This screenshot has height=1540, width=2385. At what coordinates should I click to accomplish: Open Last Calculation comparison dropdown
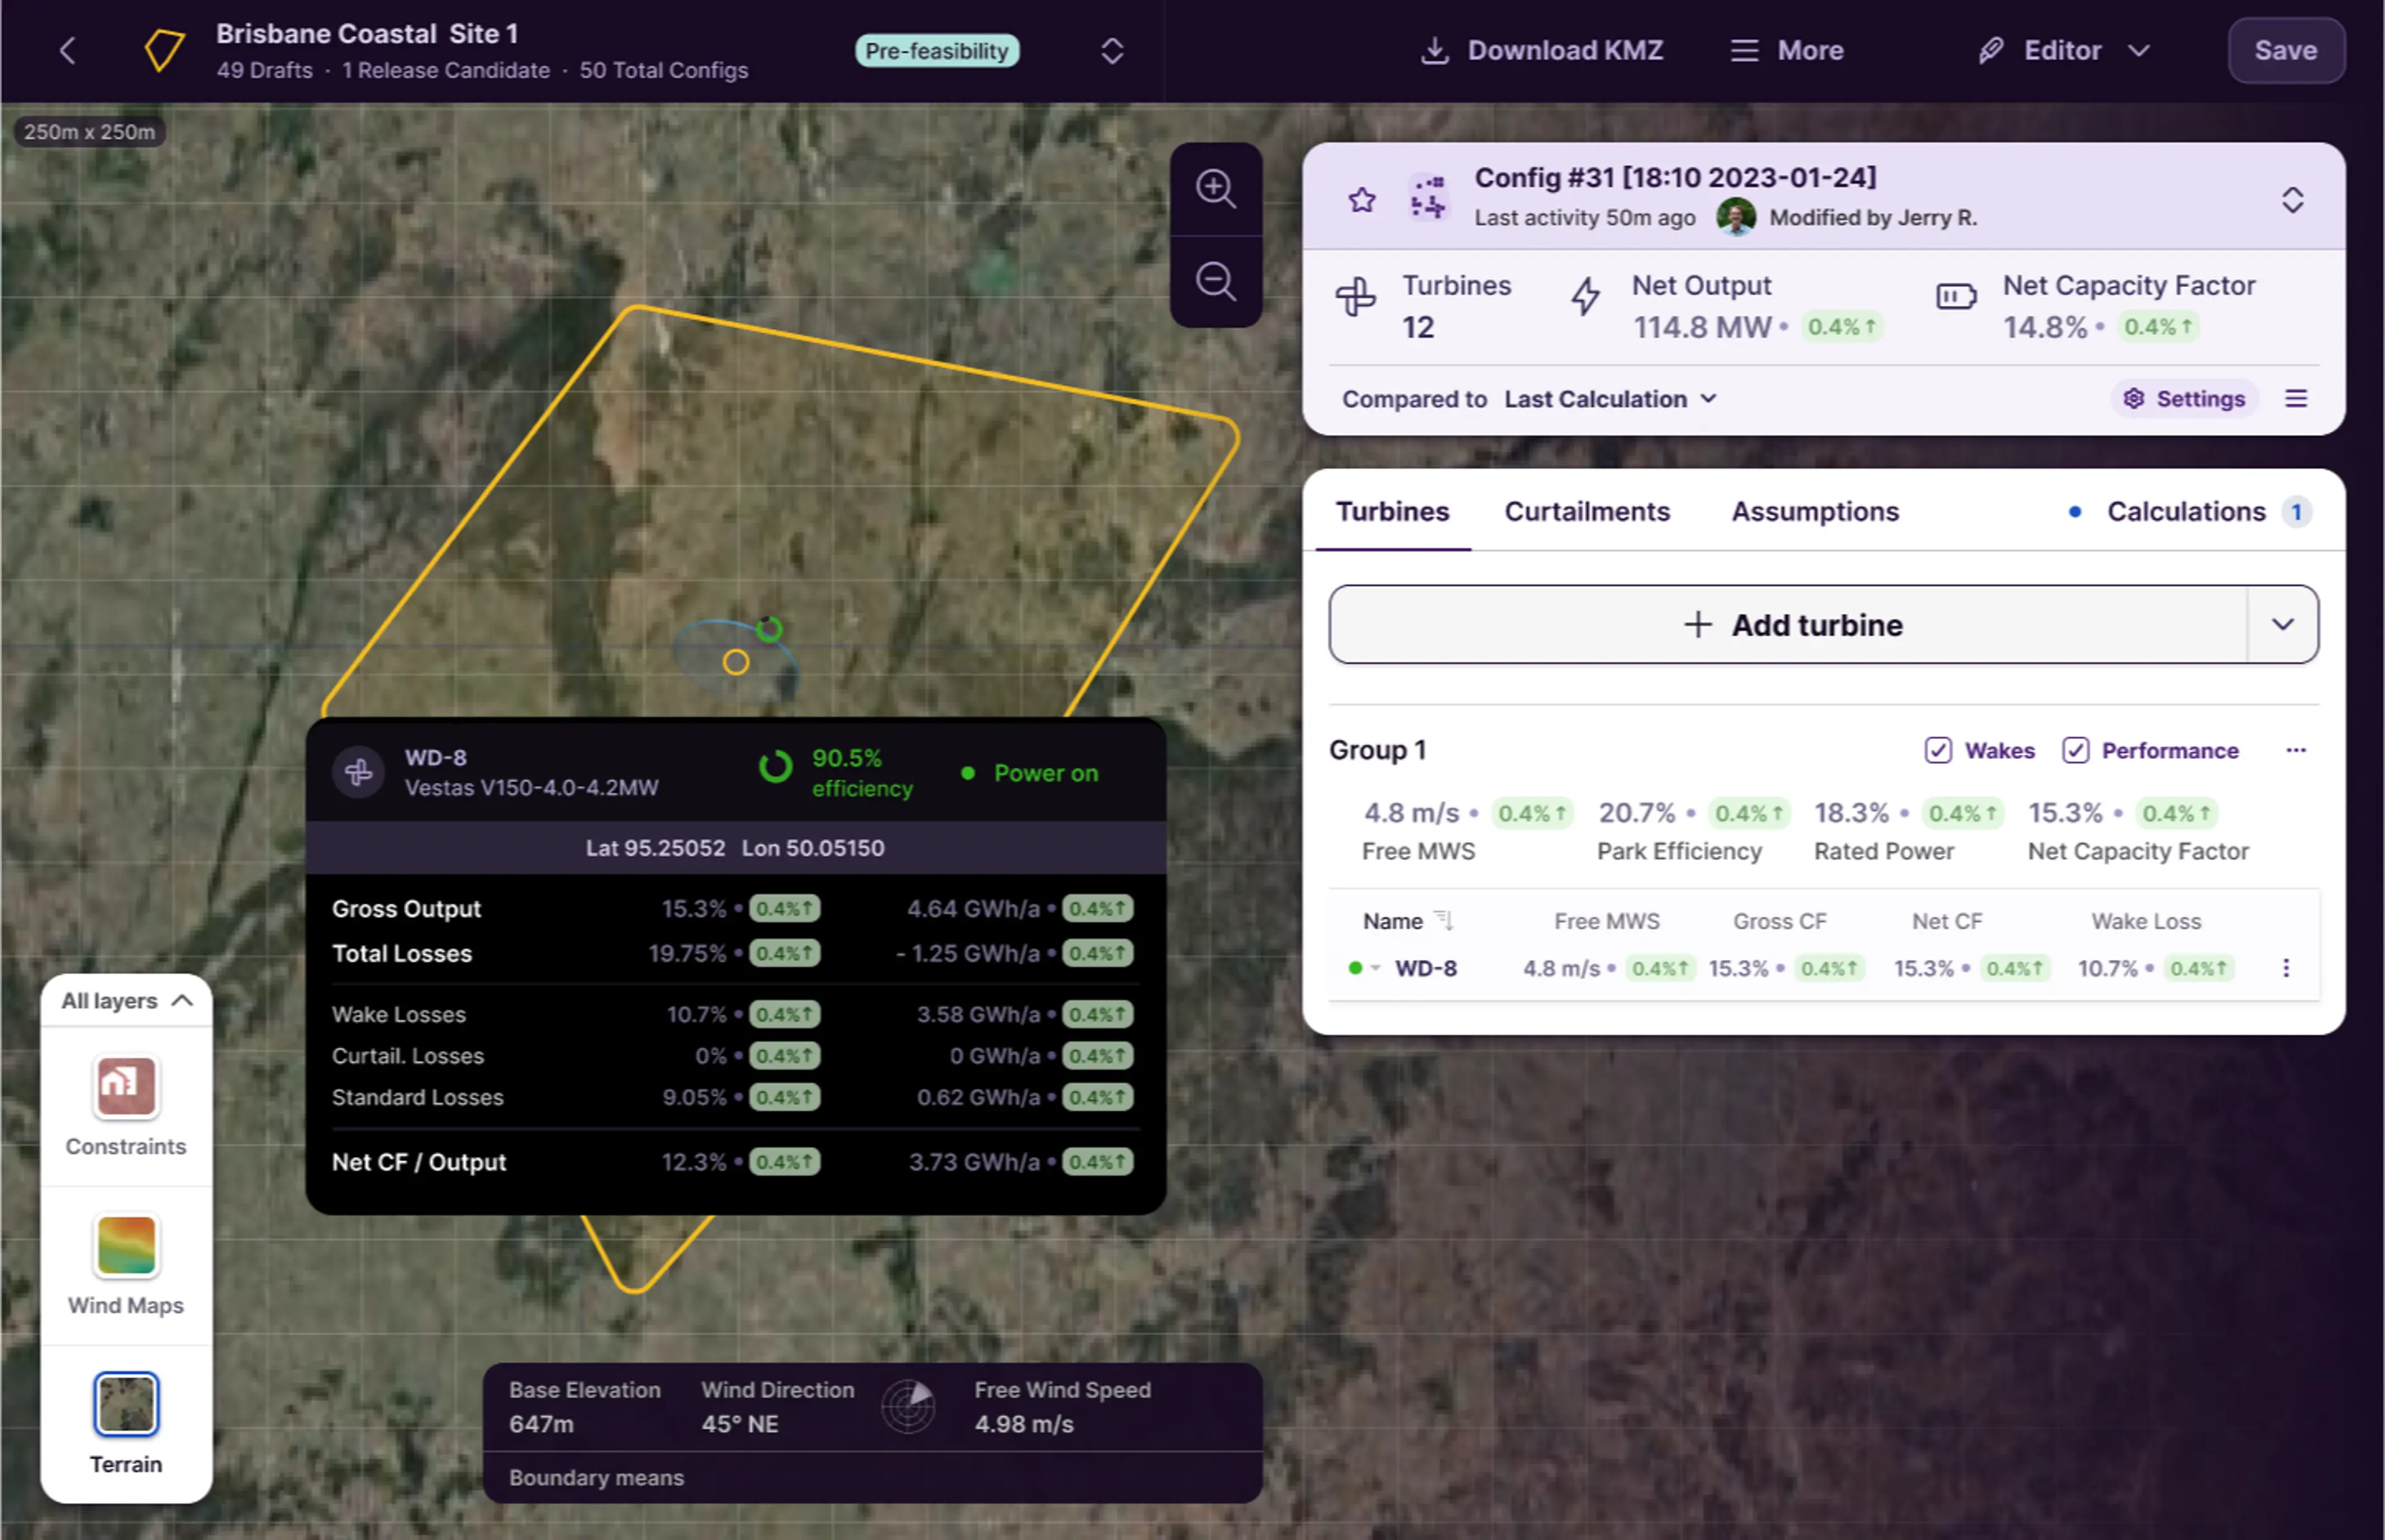1610,399
